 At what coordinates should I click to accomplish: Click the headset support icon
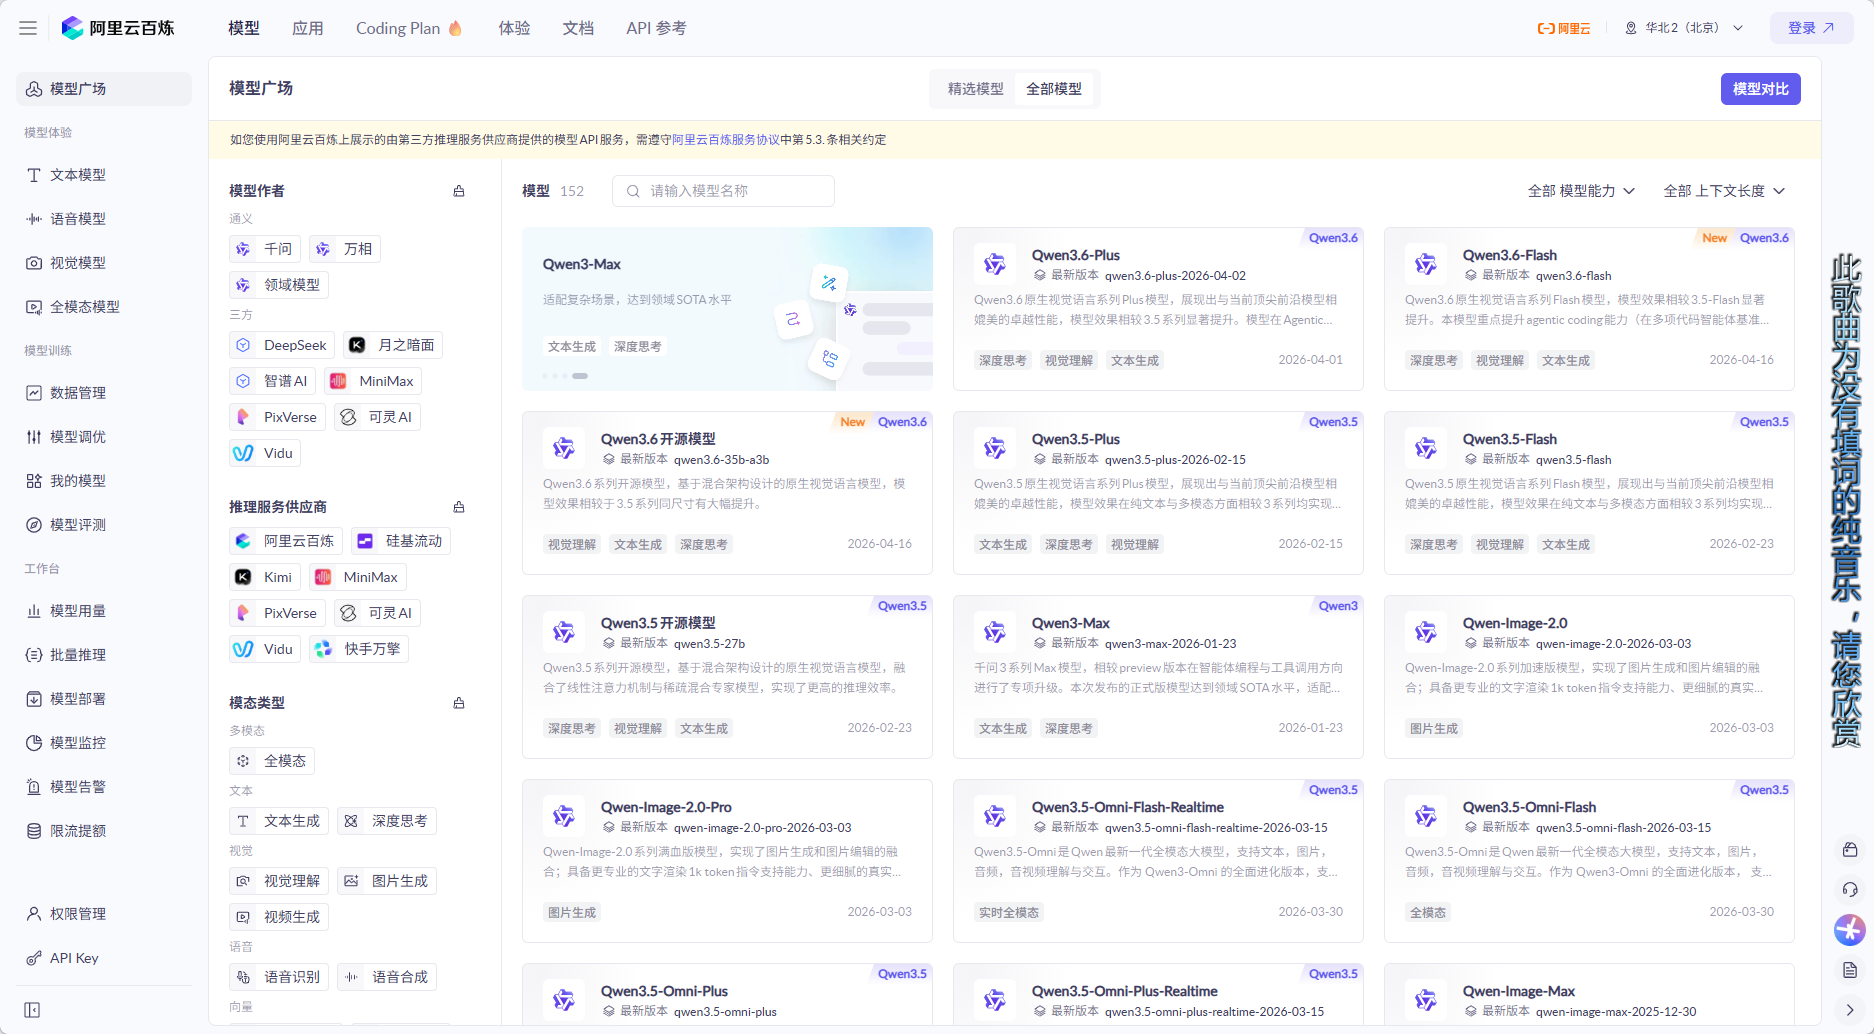(1850, 889)
